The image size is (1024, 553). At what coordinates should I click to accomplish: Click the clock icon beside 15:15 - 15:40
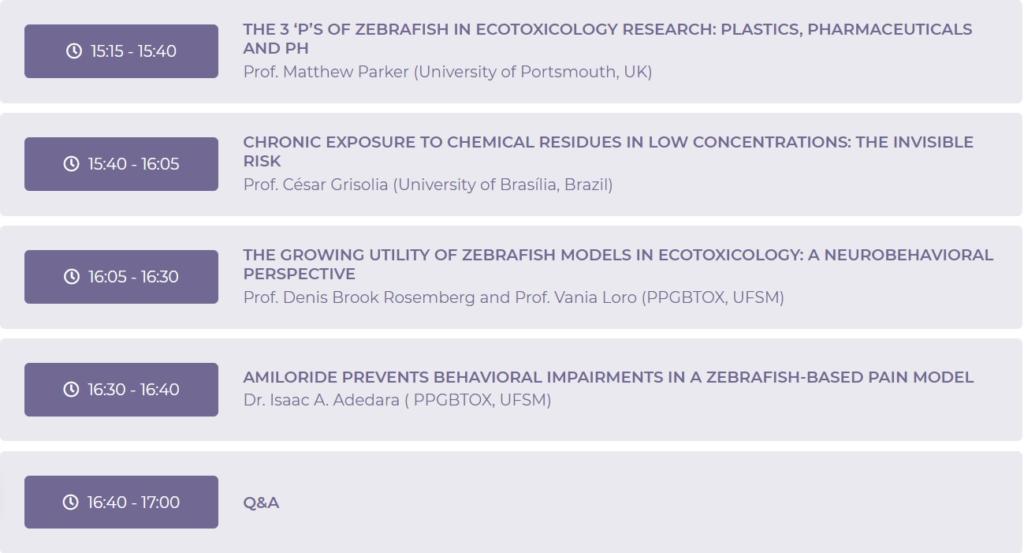pos(72,51)
